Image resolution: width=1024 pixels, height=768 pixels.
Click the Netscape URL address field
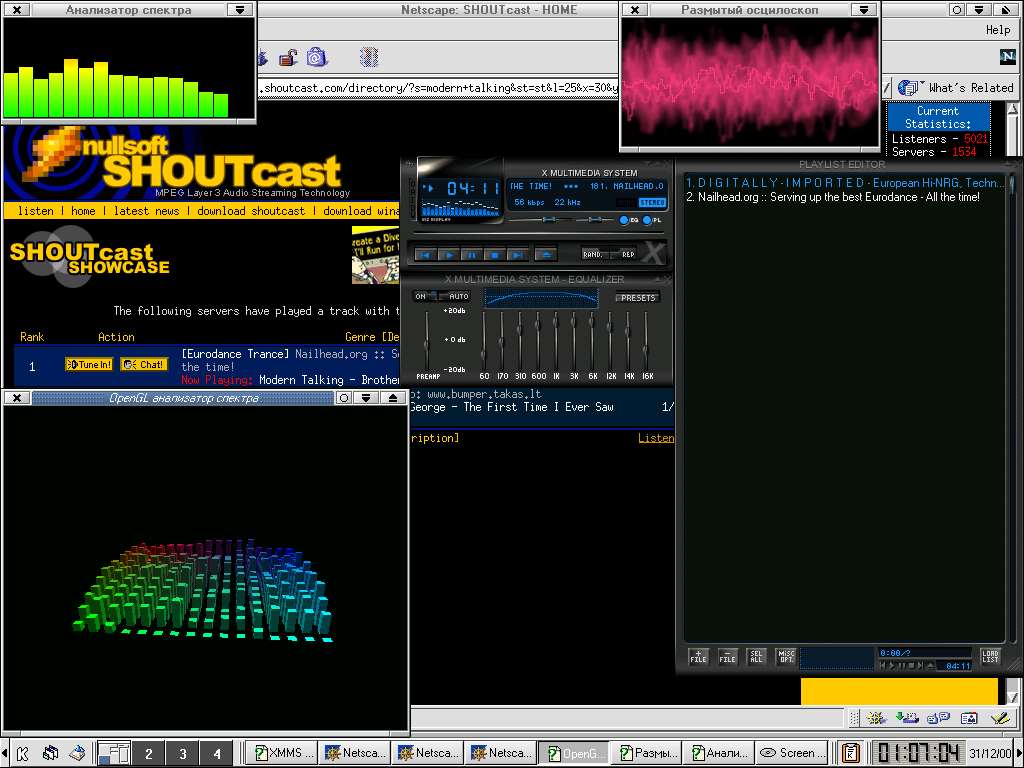pos(438,88)
